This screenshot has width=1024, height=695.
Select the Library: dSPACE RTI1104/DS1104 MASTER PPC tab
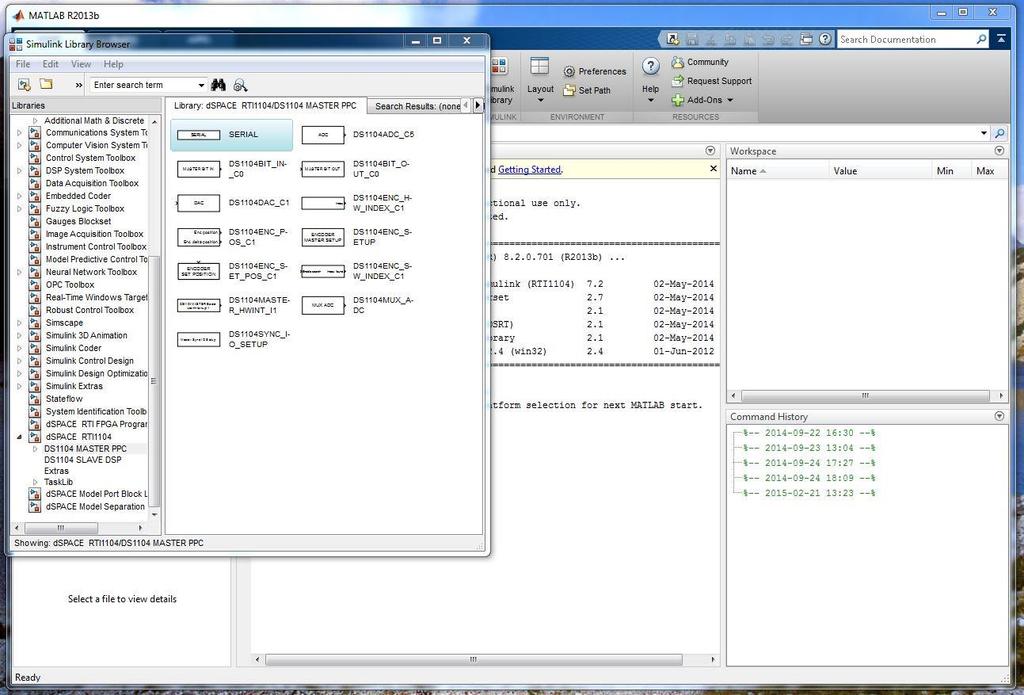click(265, 105)
